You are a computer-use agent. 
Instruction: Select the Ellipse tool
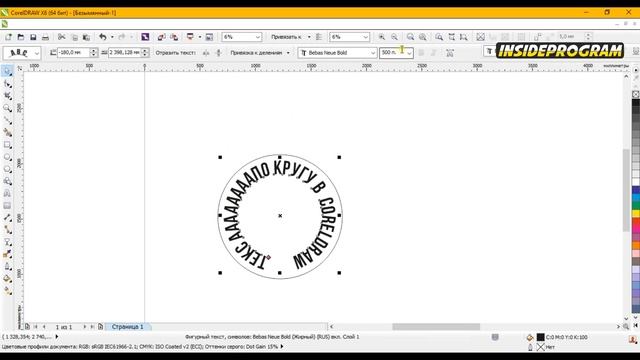click(7, 157)
